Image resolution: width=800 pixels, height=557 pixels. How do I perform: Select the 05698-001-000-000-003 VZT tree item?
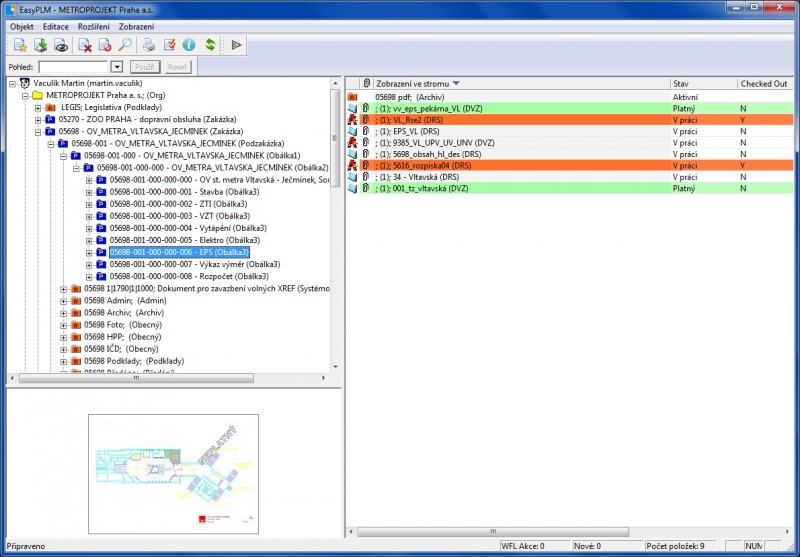click(180, 216)
